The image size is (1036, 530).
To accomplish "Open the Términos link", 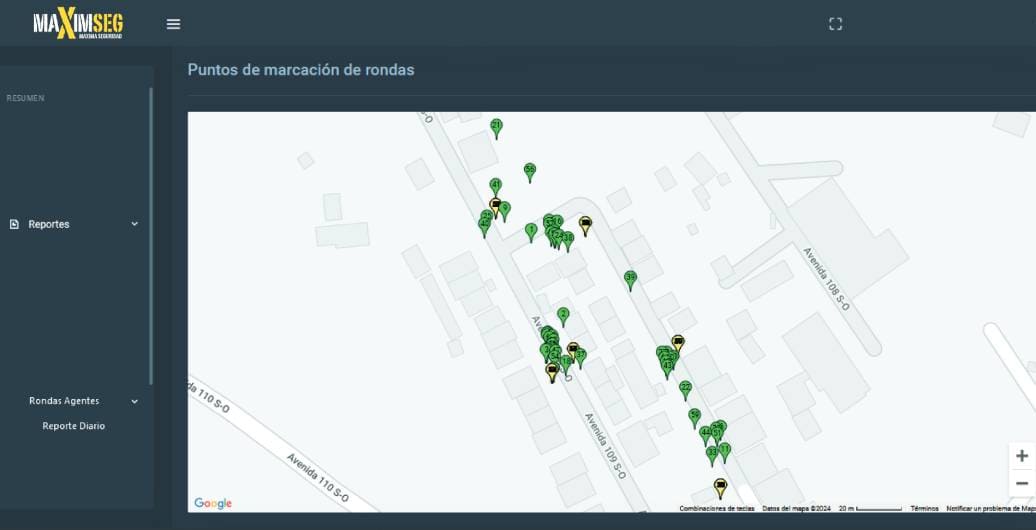I will pyautogui.click(x=924, y=508).
